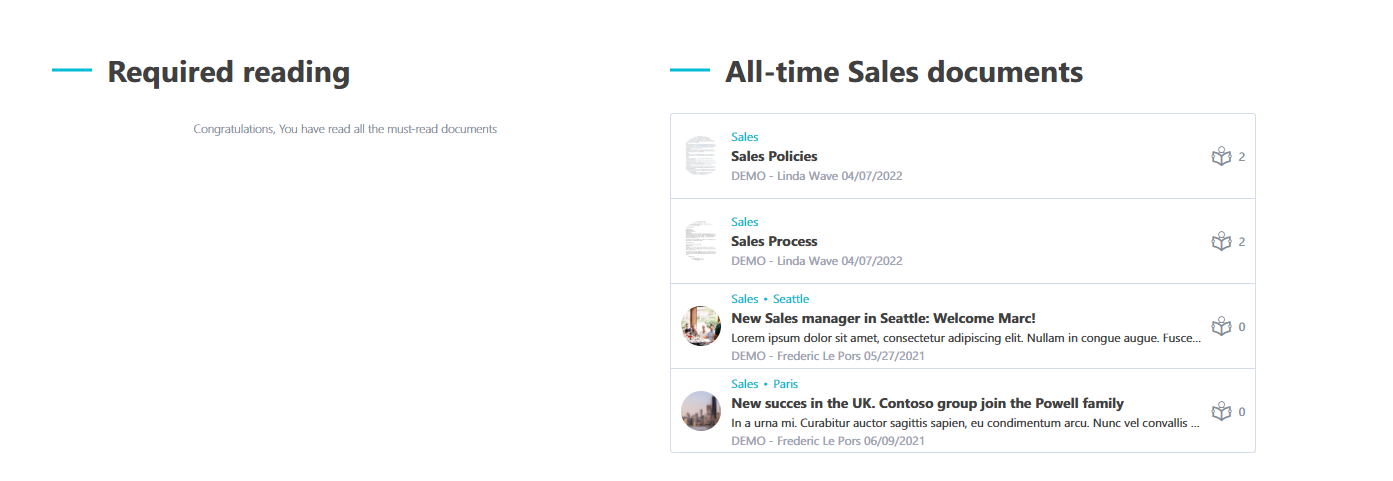Select the Sales tag above Sales Process
The height and width of the screenshot is (481, 1393).
pos(745,222)
